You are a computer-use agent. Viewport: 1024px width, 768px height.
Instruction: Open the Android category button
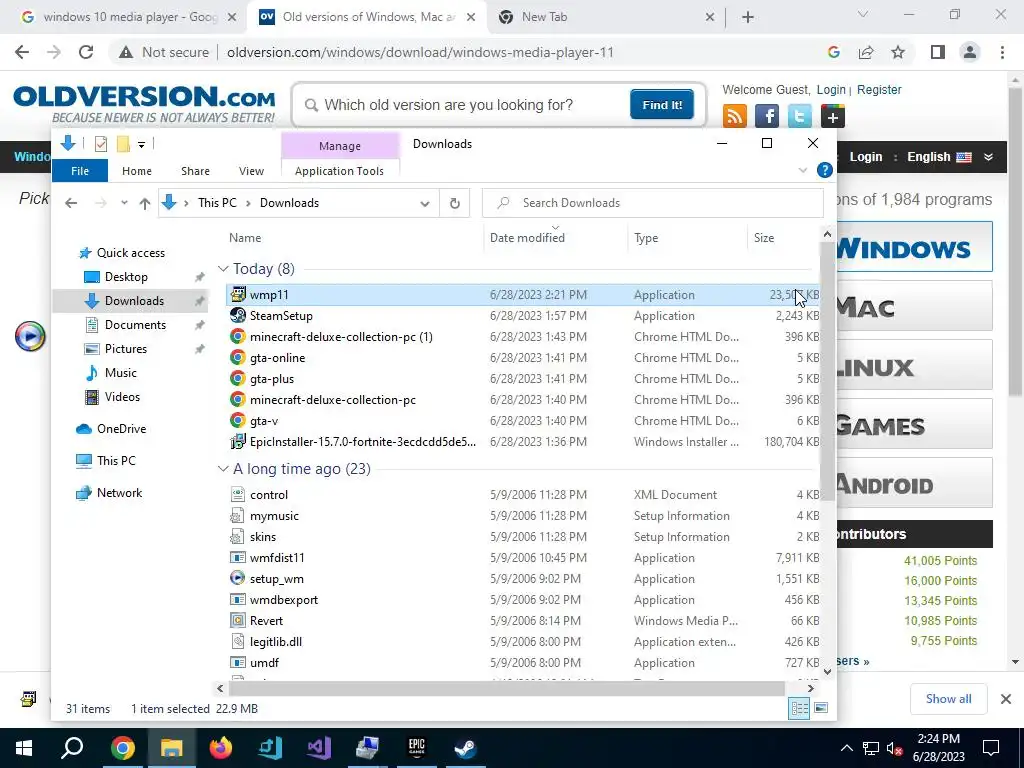point(914,483)
